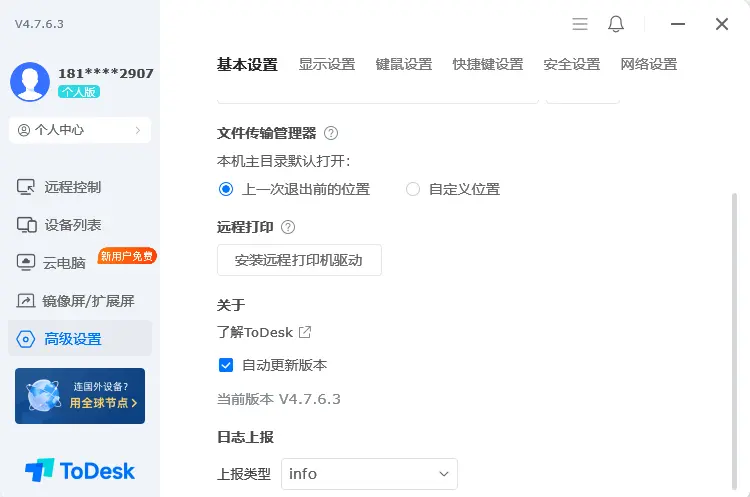The height and width of the screenshot is (497, 750).
Task: Click external link icon after 了解ToDesk
Action: click(x=305, y=332)
